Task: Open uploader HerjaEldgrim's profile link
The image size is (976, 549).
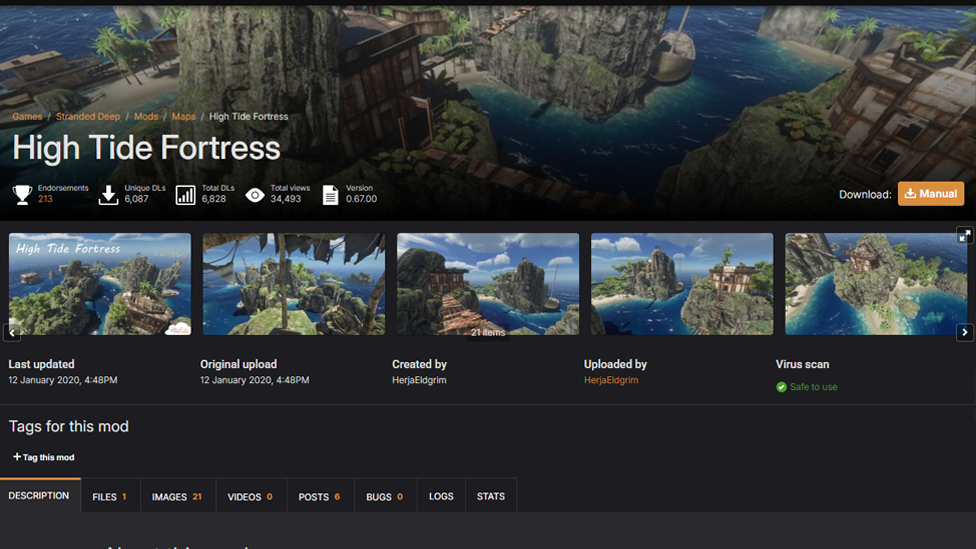Action: [611, 380]
